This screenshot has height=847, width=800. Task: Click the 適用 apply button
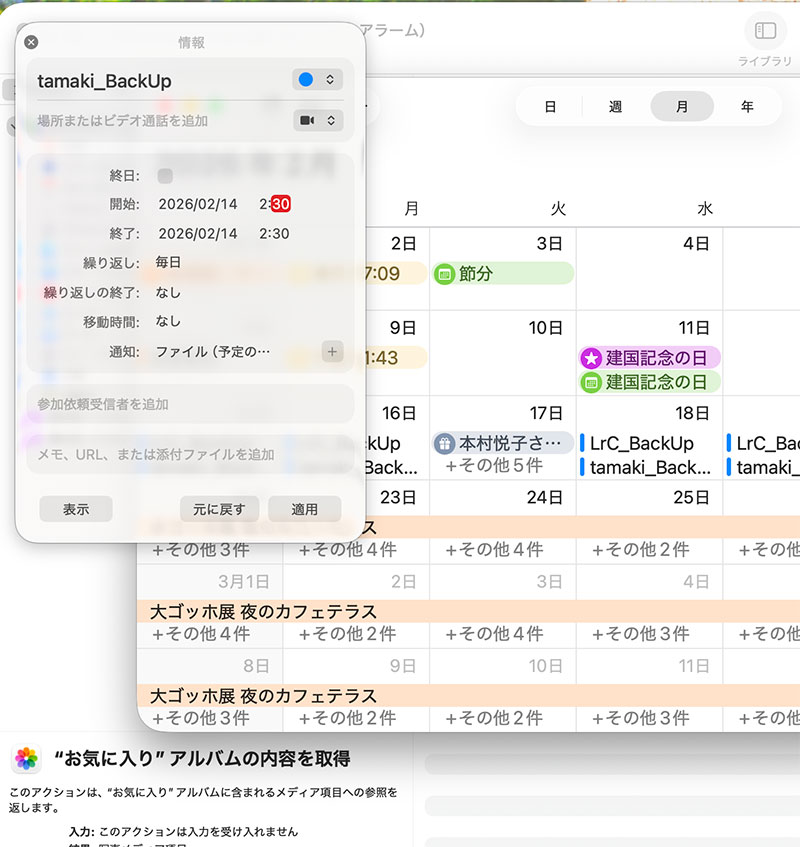(304, 509)
